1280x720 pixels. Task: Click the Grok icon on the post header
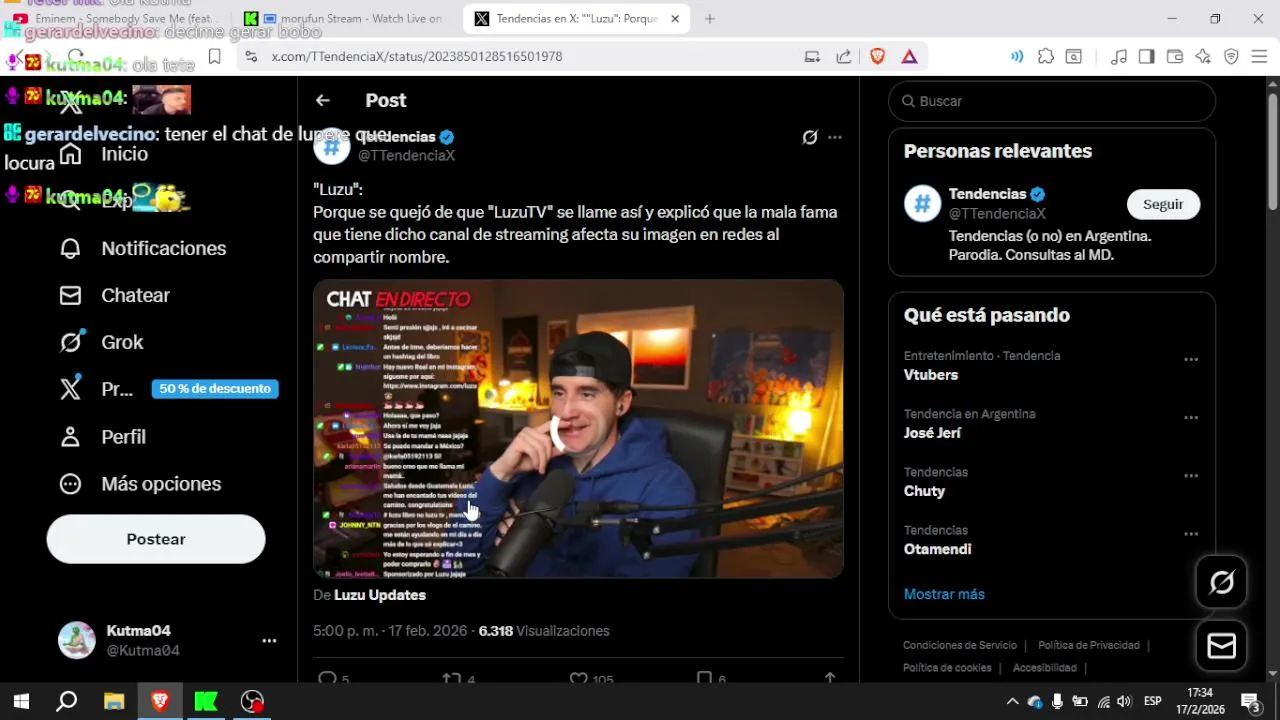click(x=810, y=137)
